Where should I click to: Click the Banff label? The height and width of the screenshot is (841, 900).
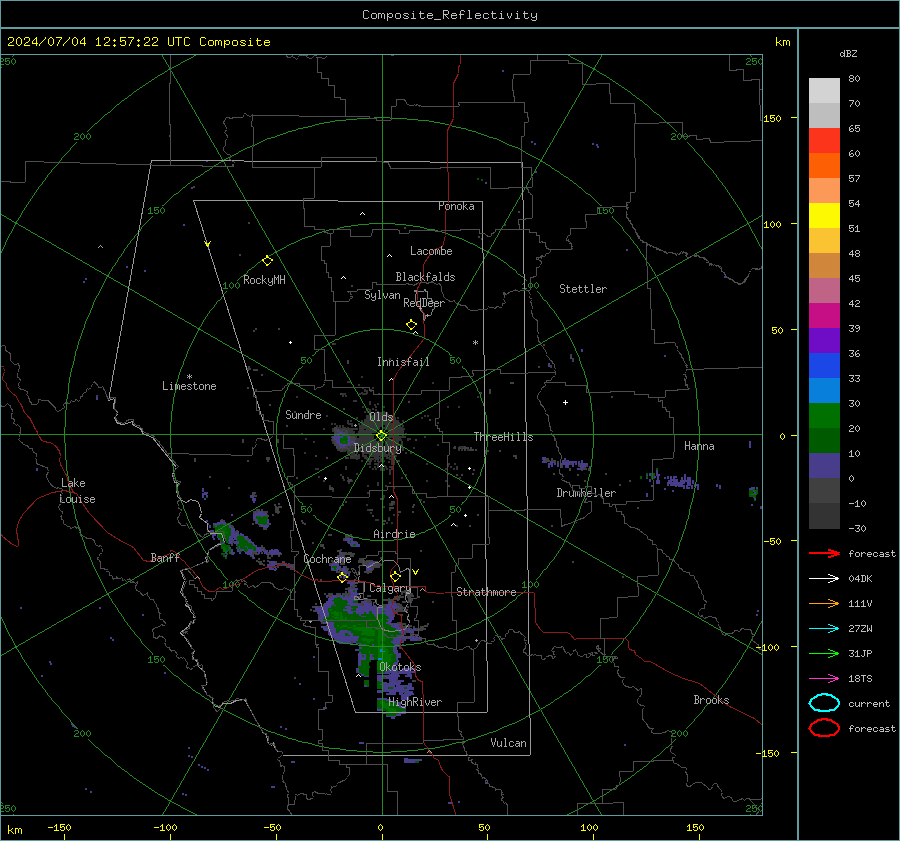coord(165,557)
